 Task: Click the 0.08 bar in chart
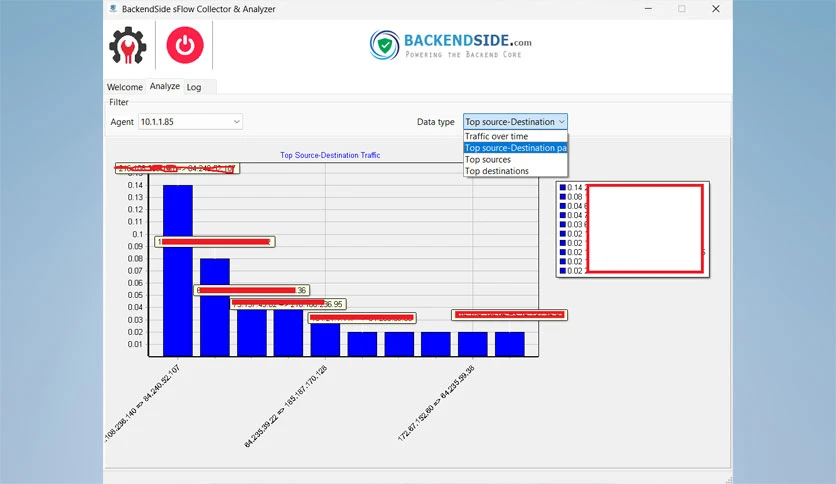click(x=215, y=307)
